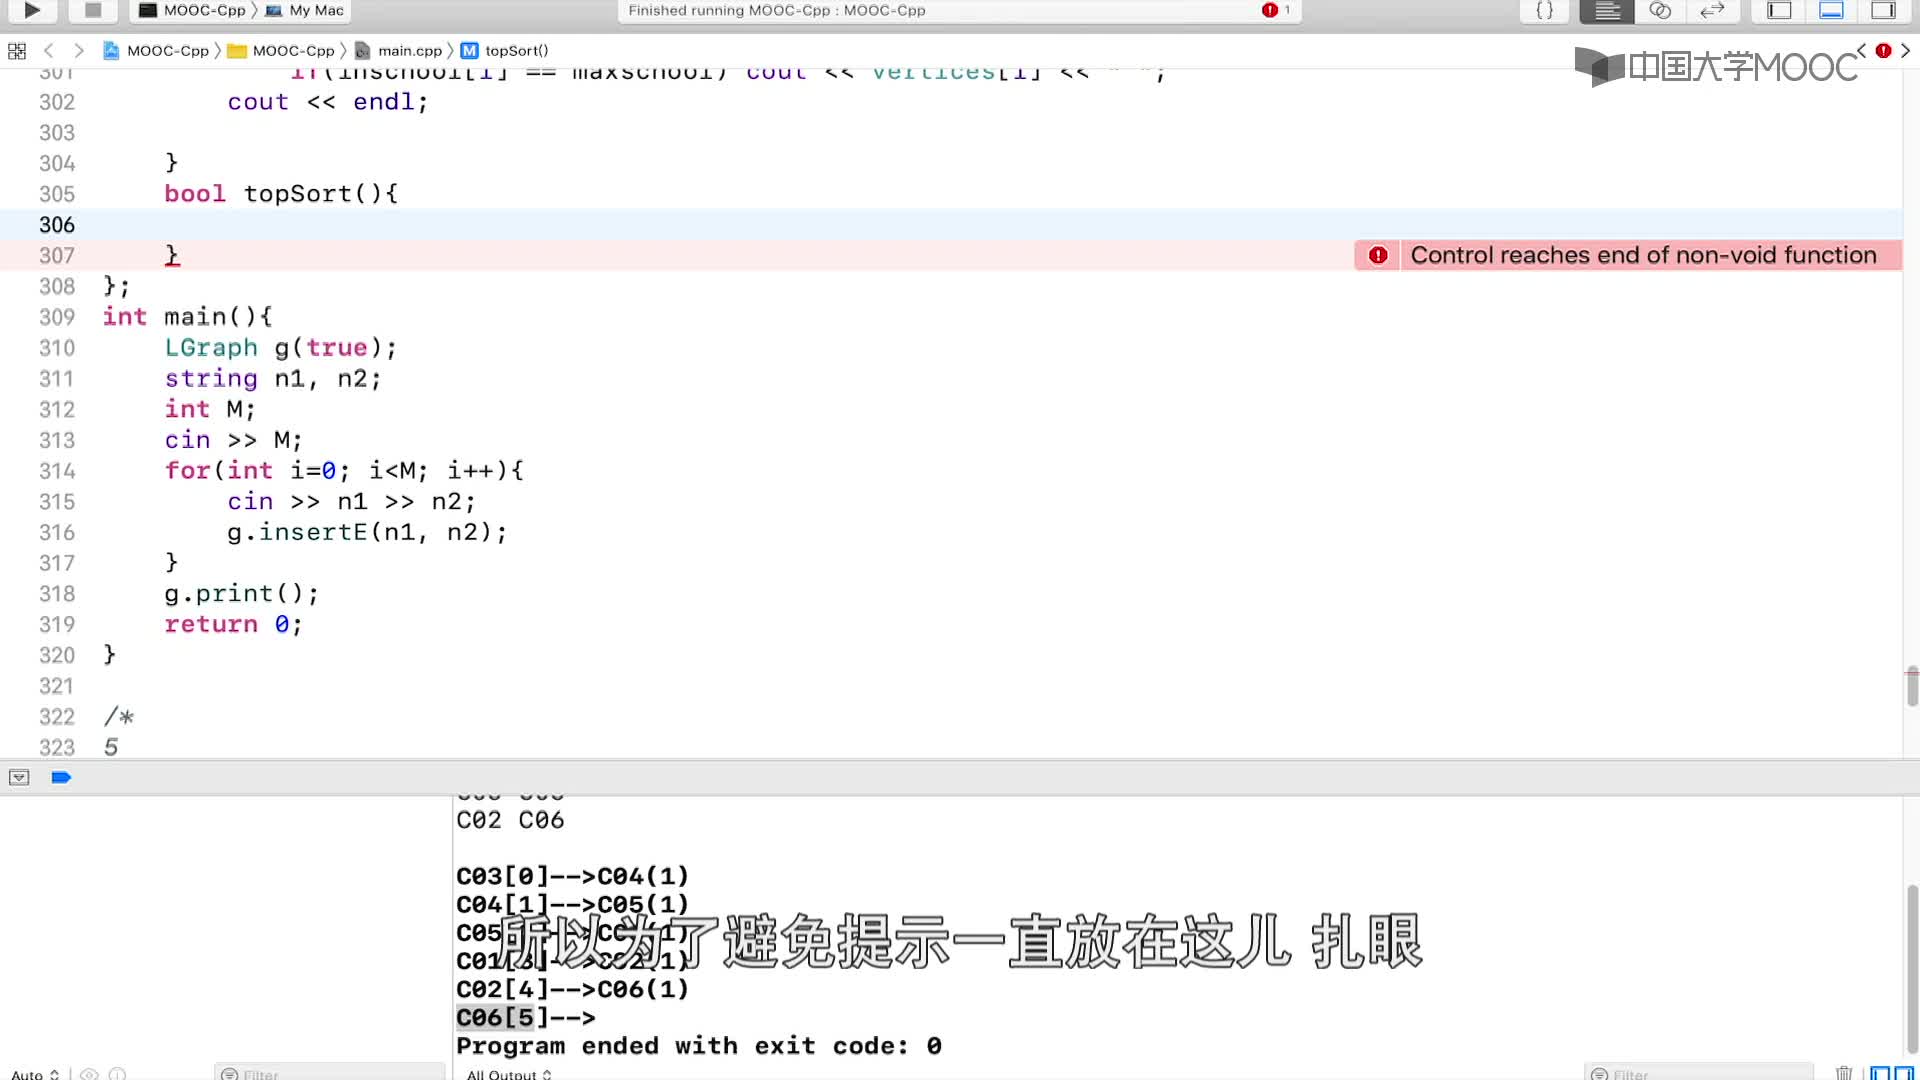Toggle the variables view pane button
This screenshot has width=1920, height=1080.
coord(1880,1074)
